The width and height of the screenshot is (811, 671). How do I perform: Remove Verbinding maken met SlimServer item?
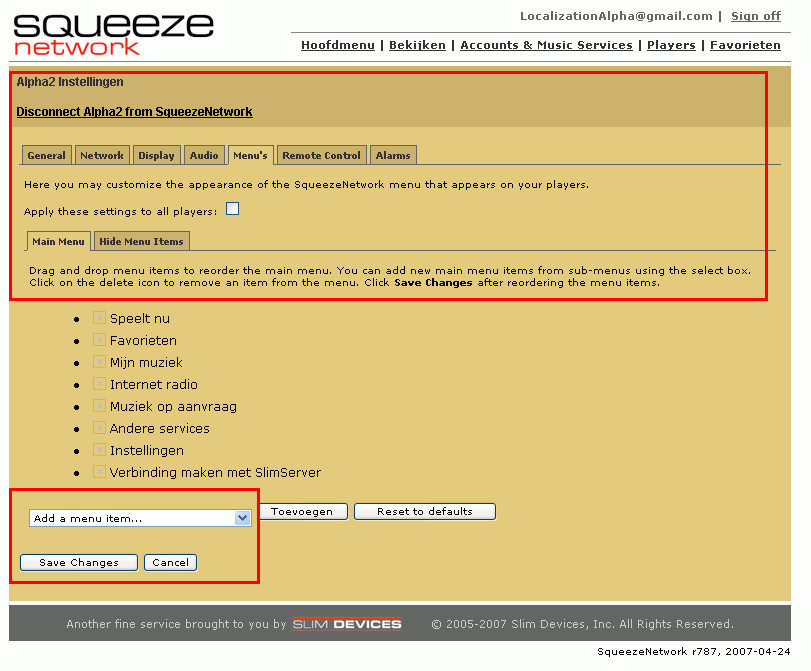(x=99, y=472)
